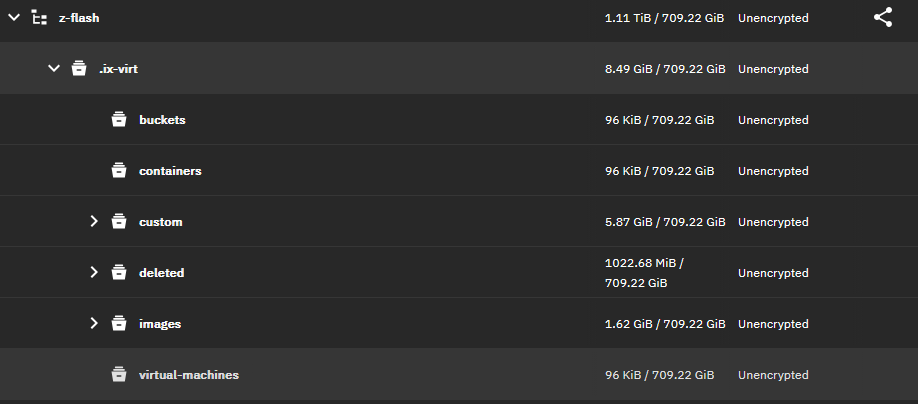Select the buckets dataset row
The image size is (918, 404).
coord(459,119)
